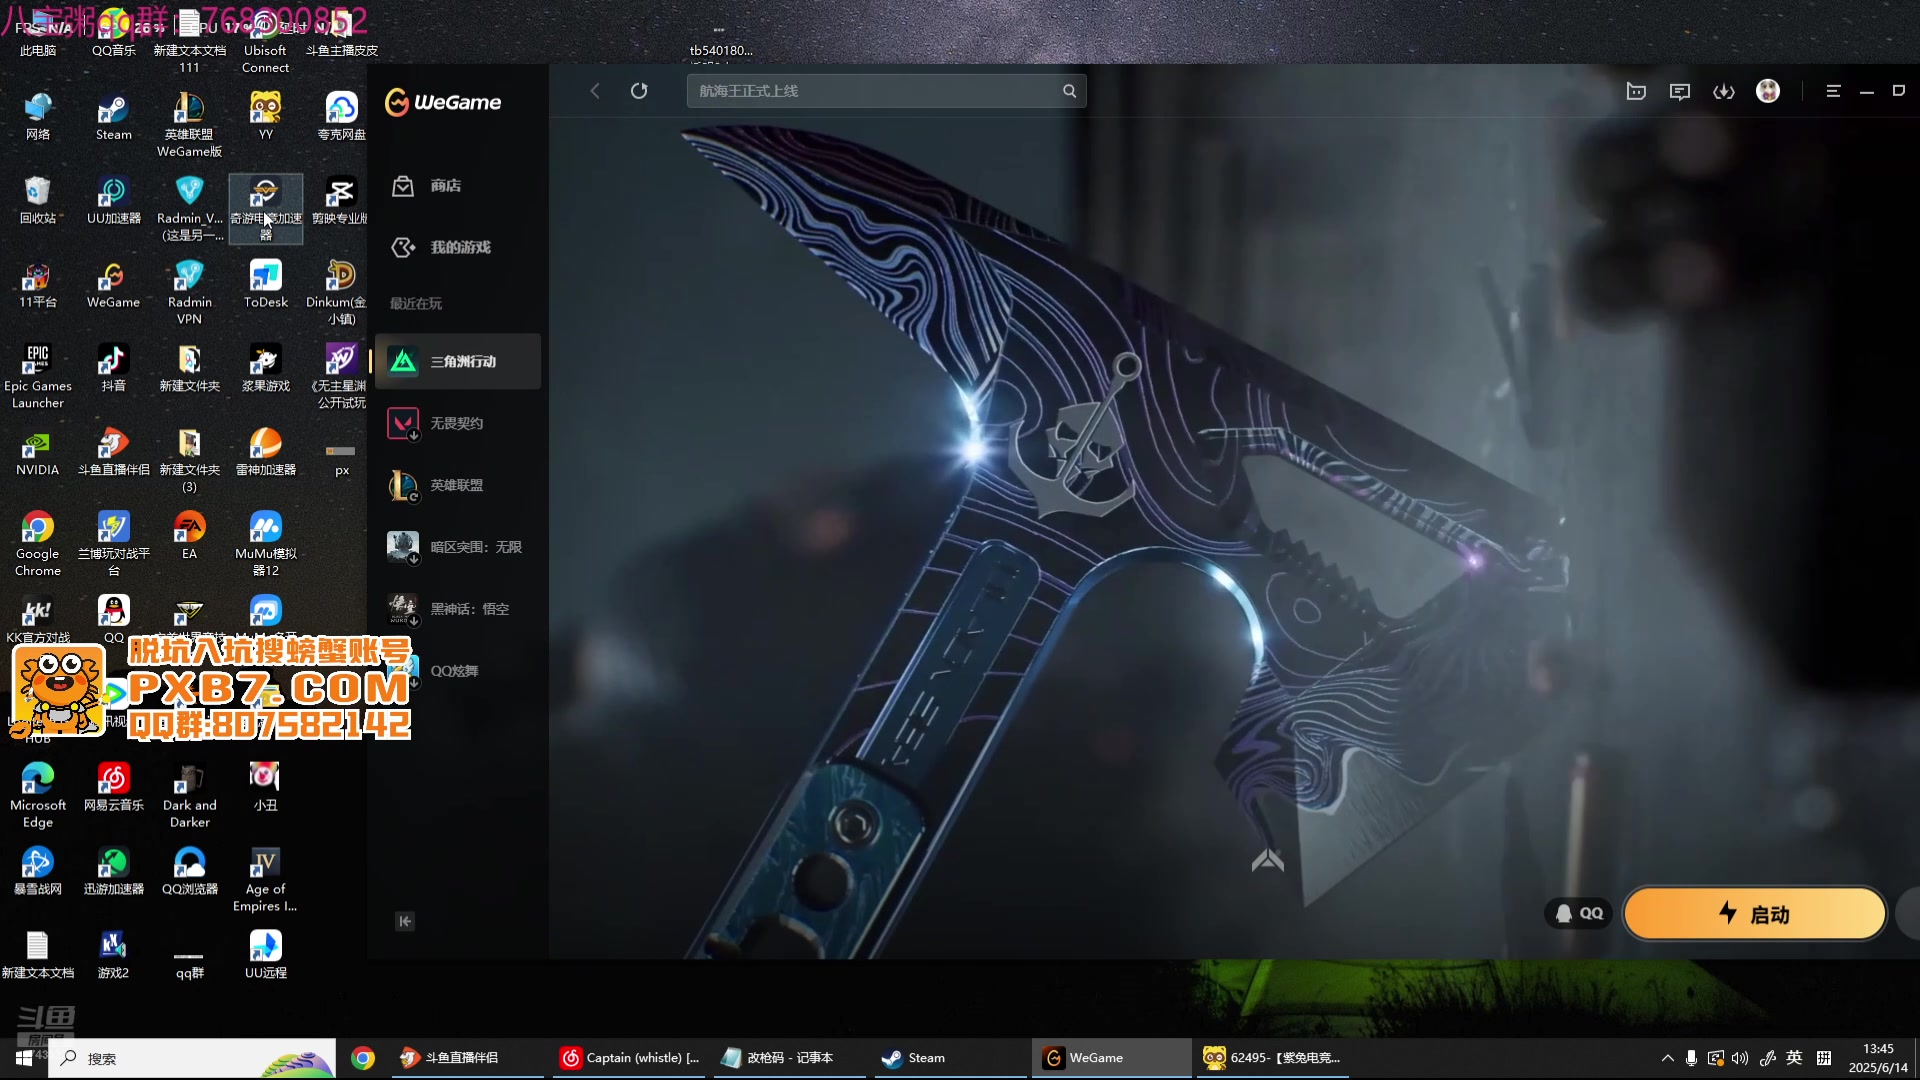This screenshot has height=1080, width=1920.
Task: Select the Google Chrome desktop icon
Action: pos(37,545)
